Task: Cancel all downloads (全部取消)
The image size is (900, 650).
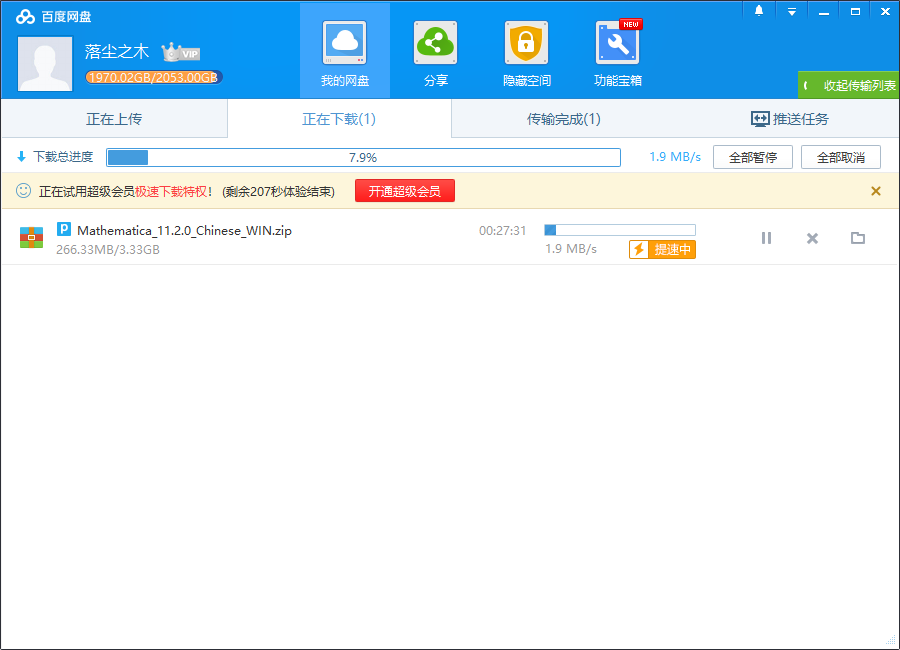Action: pos(840,157)
